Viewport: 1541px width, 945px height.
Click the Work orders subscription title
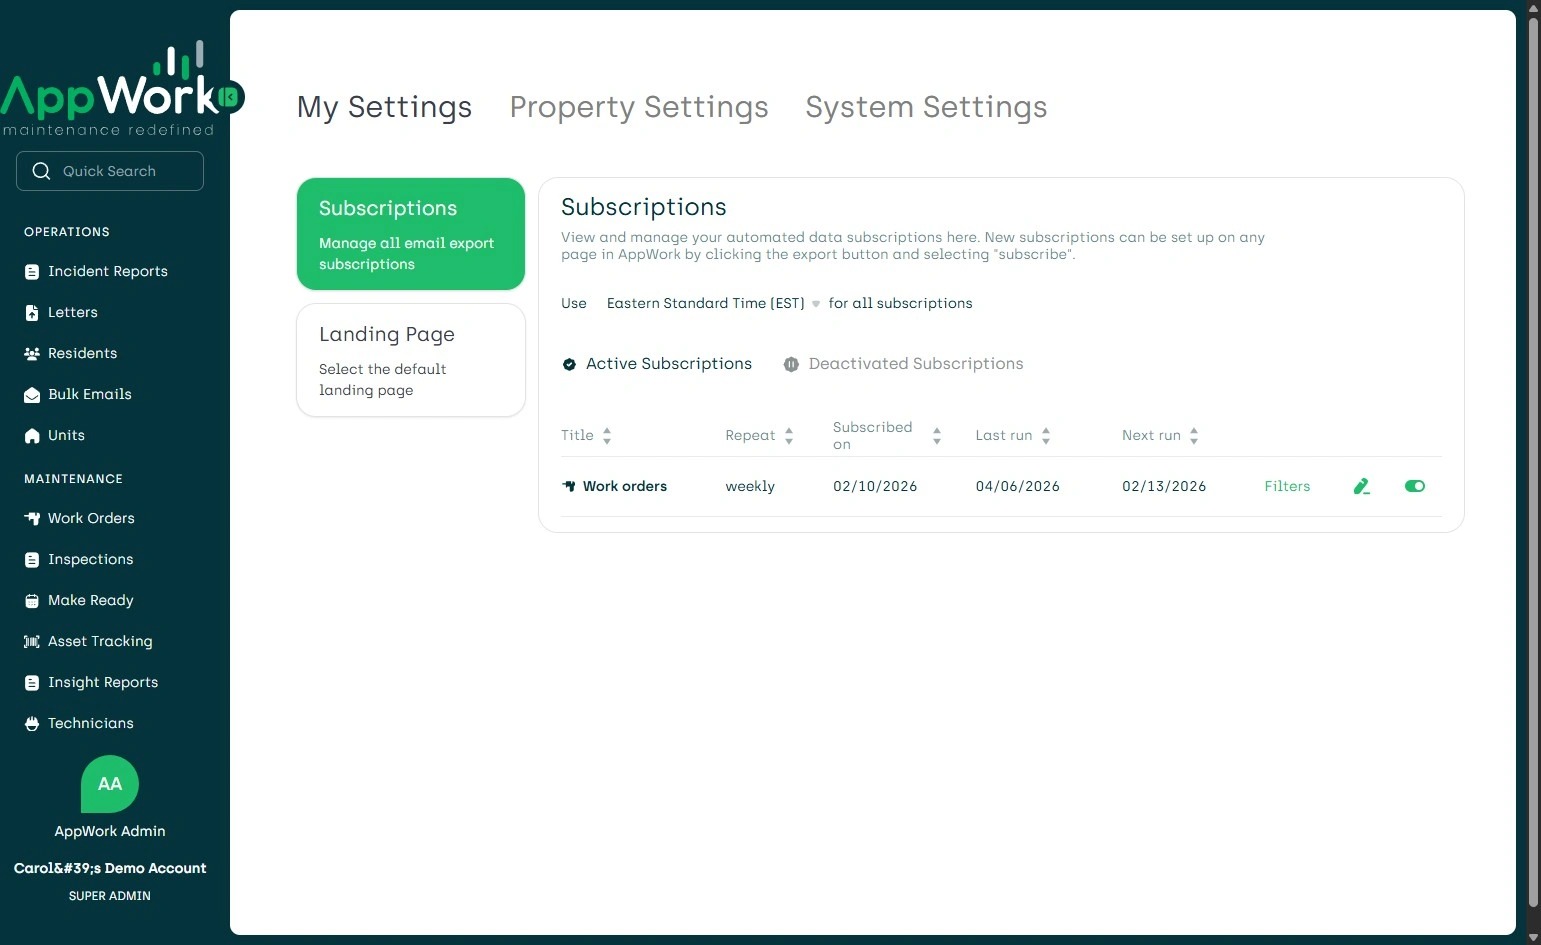point(625,486)
